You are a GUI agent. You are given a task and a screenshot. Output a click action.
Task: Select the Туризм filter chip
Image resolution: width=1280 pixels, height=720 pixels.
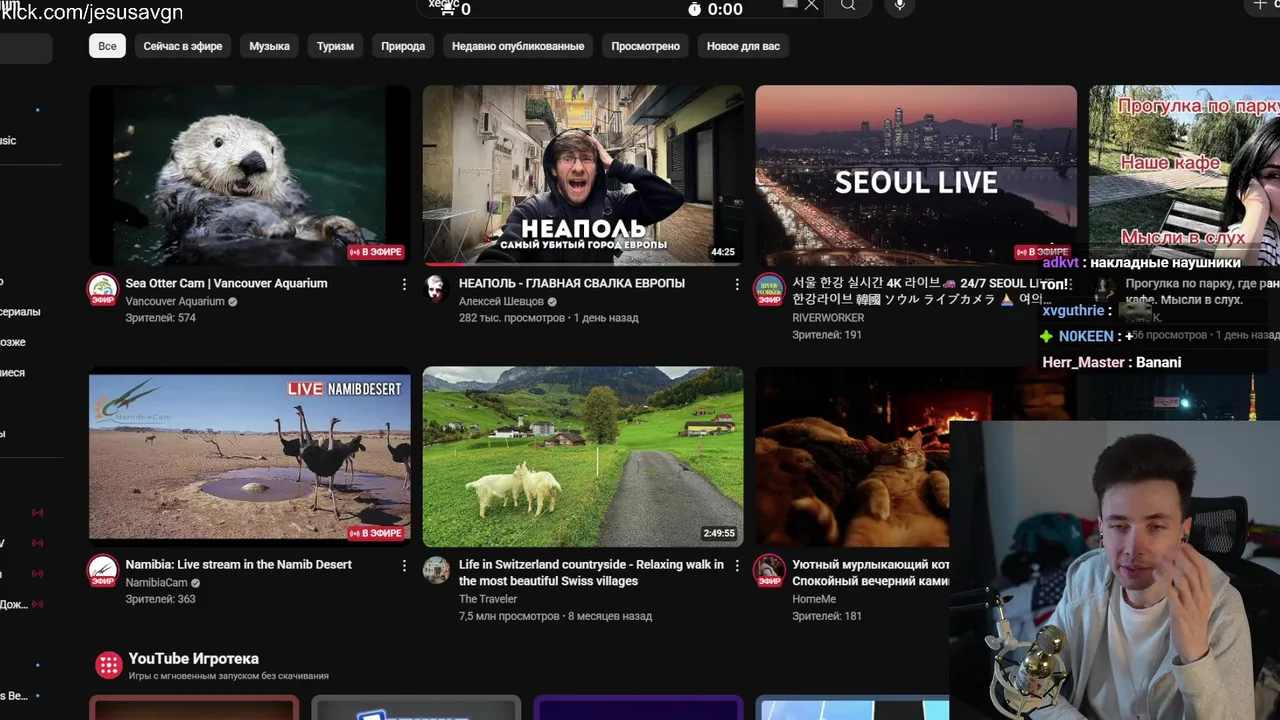click(335, 46)
